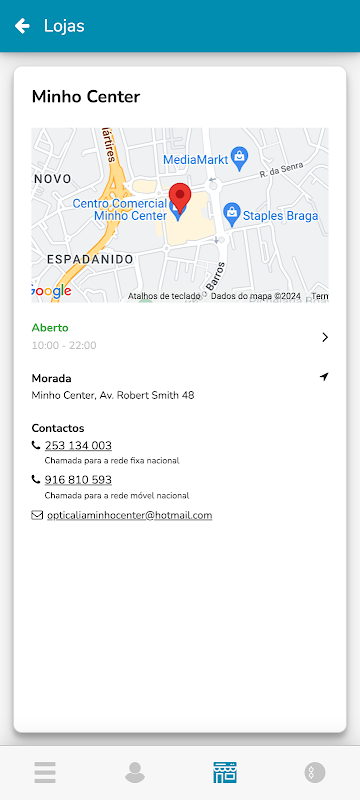Image resolution: width=360 pixels, height=800 pixels.
Task: Tap the address Minho Center, Av. Robert Smith 48
Action: (x=113, y=395)
